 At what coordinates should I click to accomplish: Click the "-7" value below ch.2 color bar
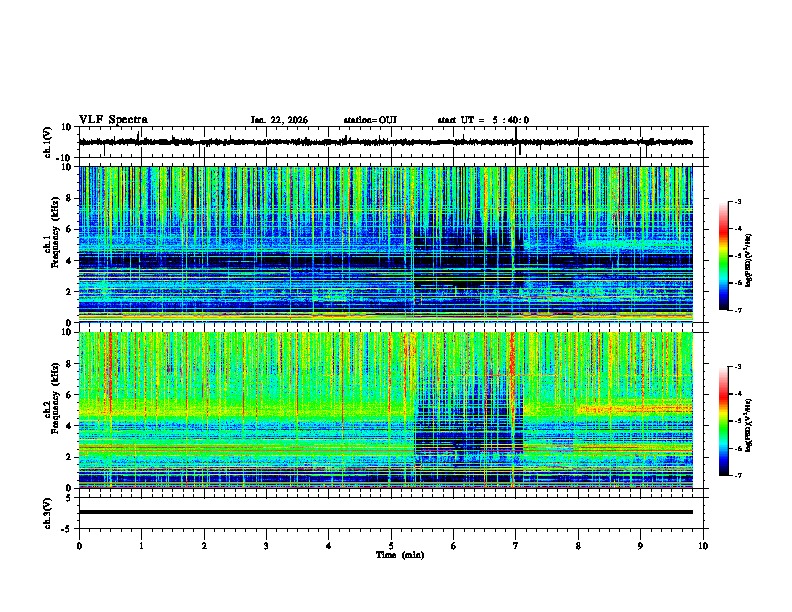pyautogui.click(x=738, y=475)
